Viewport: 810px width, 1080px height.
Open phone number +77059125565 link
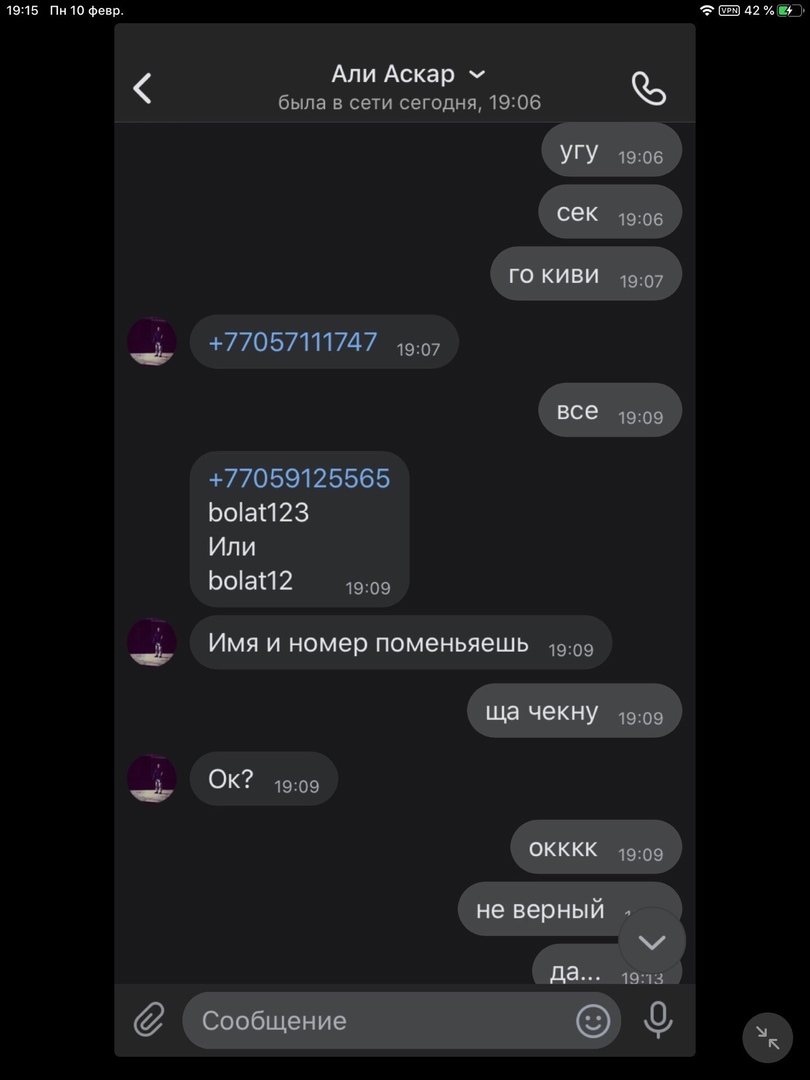[299, 478]
